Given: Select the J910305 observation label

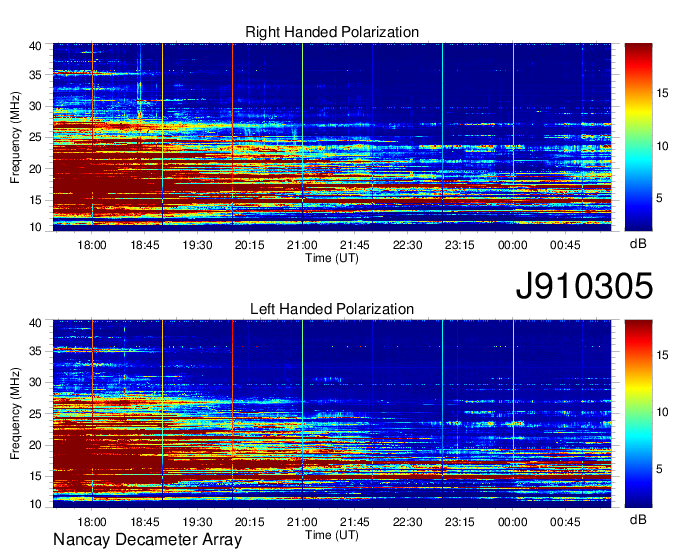Looking at the screenshot, I should [584, 285].
